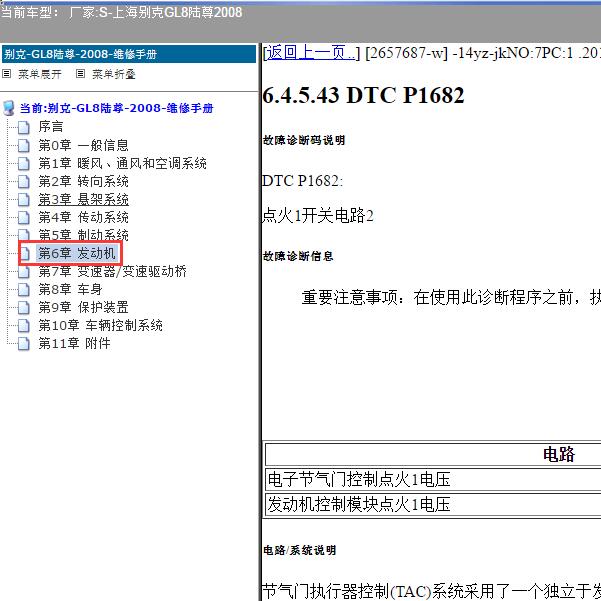This screenshot has height=601, width=601.
Task: Open 第10章 车辆控制系统
Action: pos(100,325)
